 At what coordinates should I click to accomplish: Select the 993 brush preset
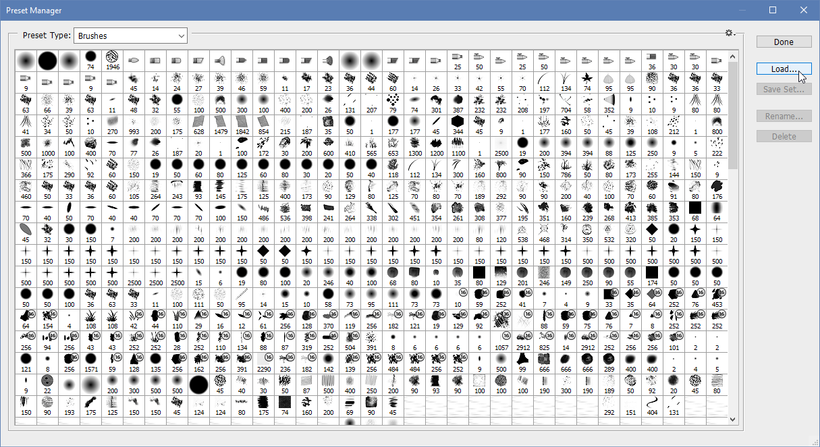pyautogui.click(x=134, y=125)
